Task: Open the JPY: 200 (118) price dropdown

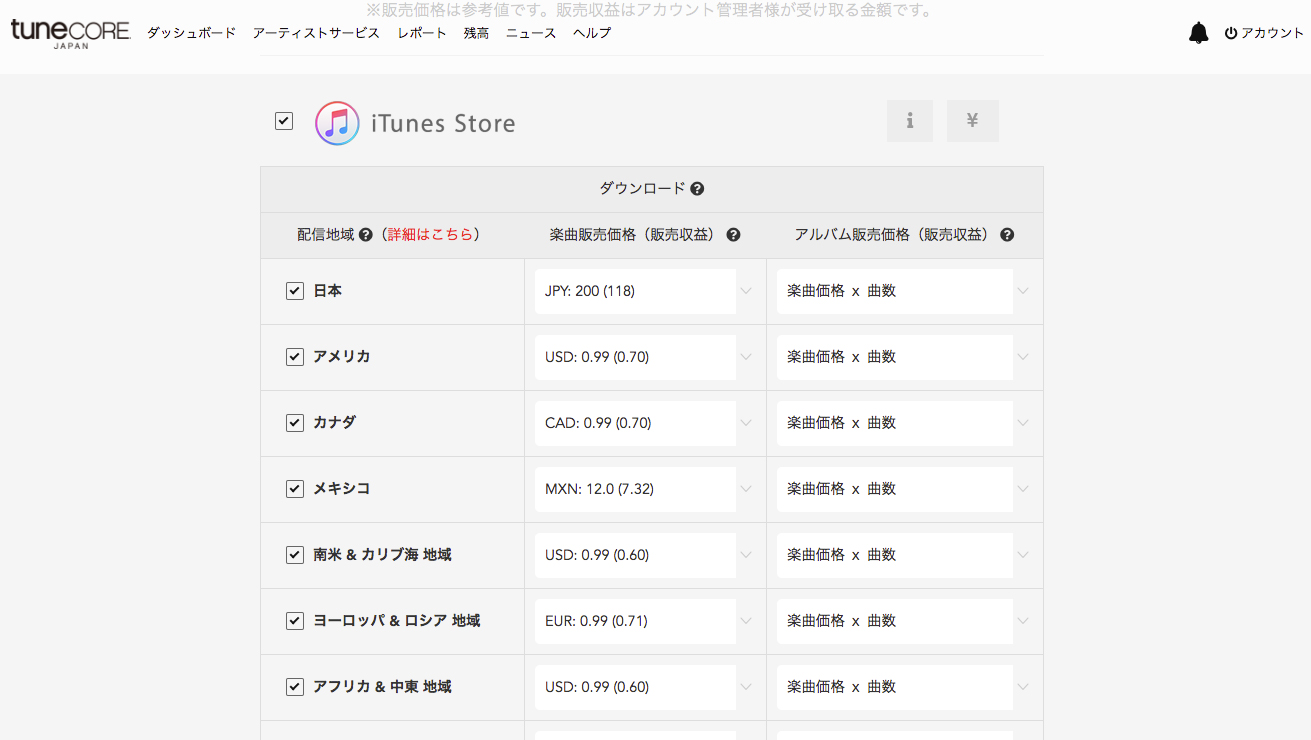Action: point(645,291)
